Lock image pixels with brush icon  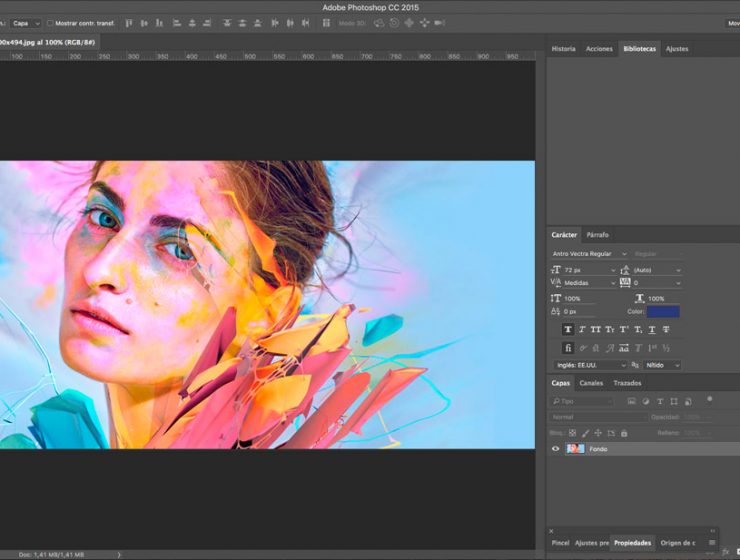(x=585, y=433)
